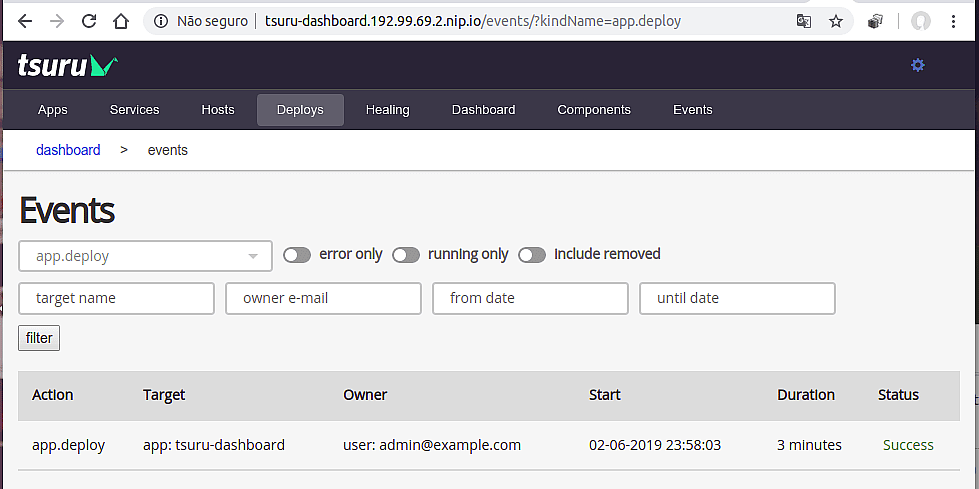The width and height of the screenshot is (979, 489).
Task: Enable the running only switch
Action: click(406, 255)
